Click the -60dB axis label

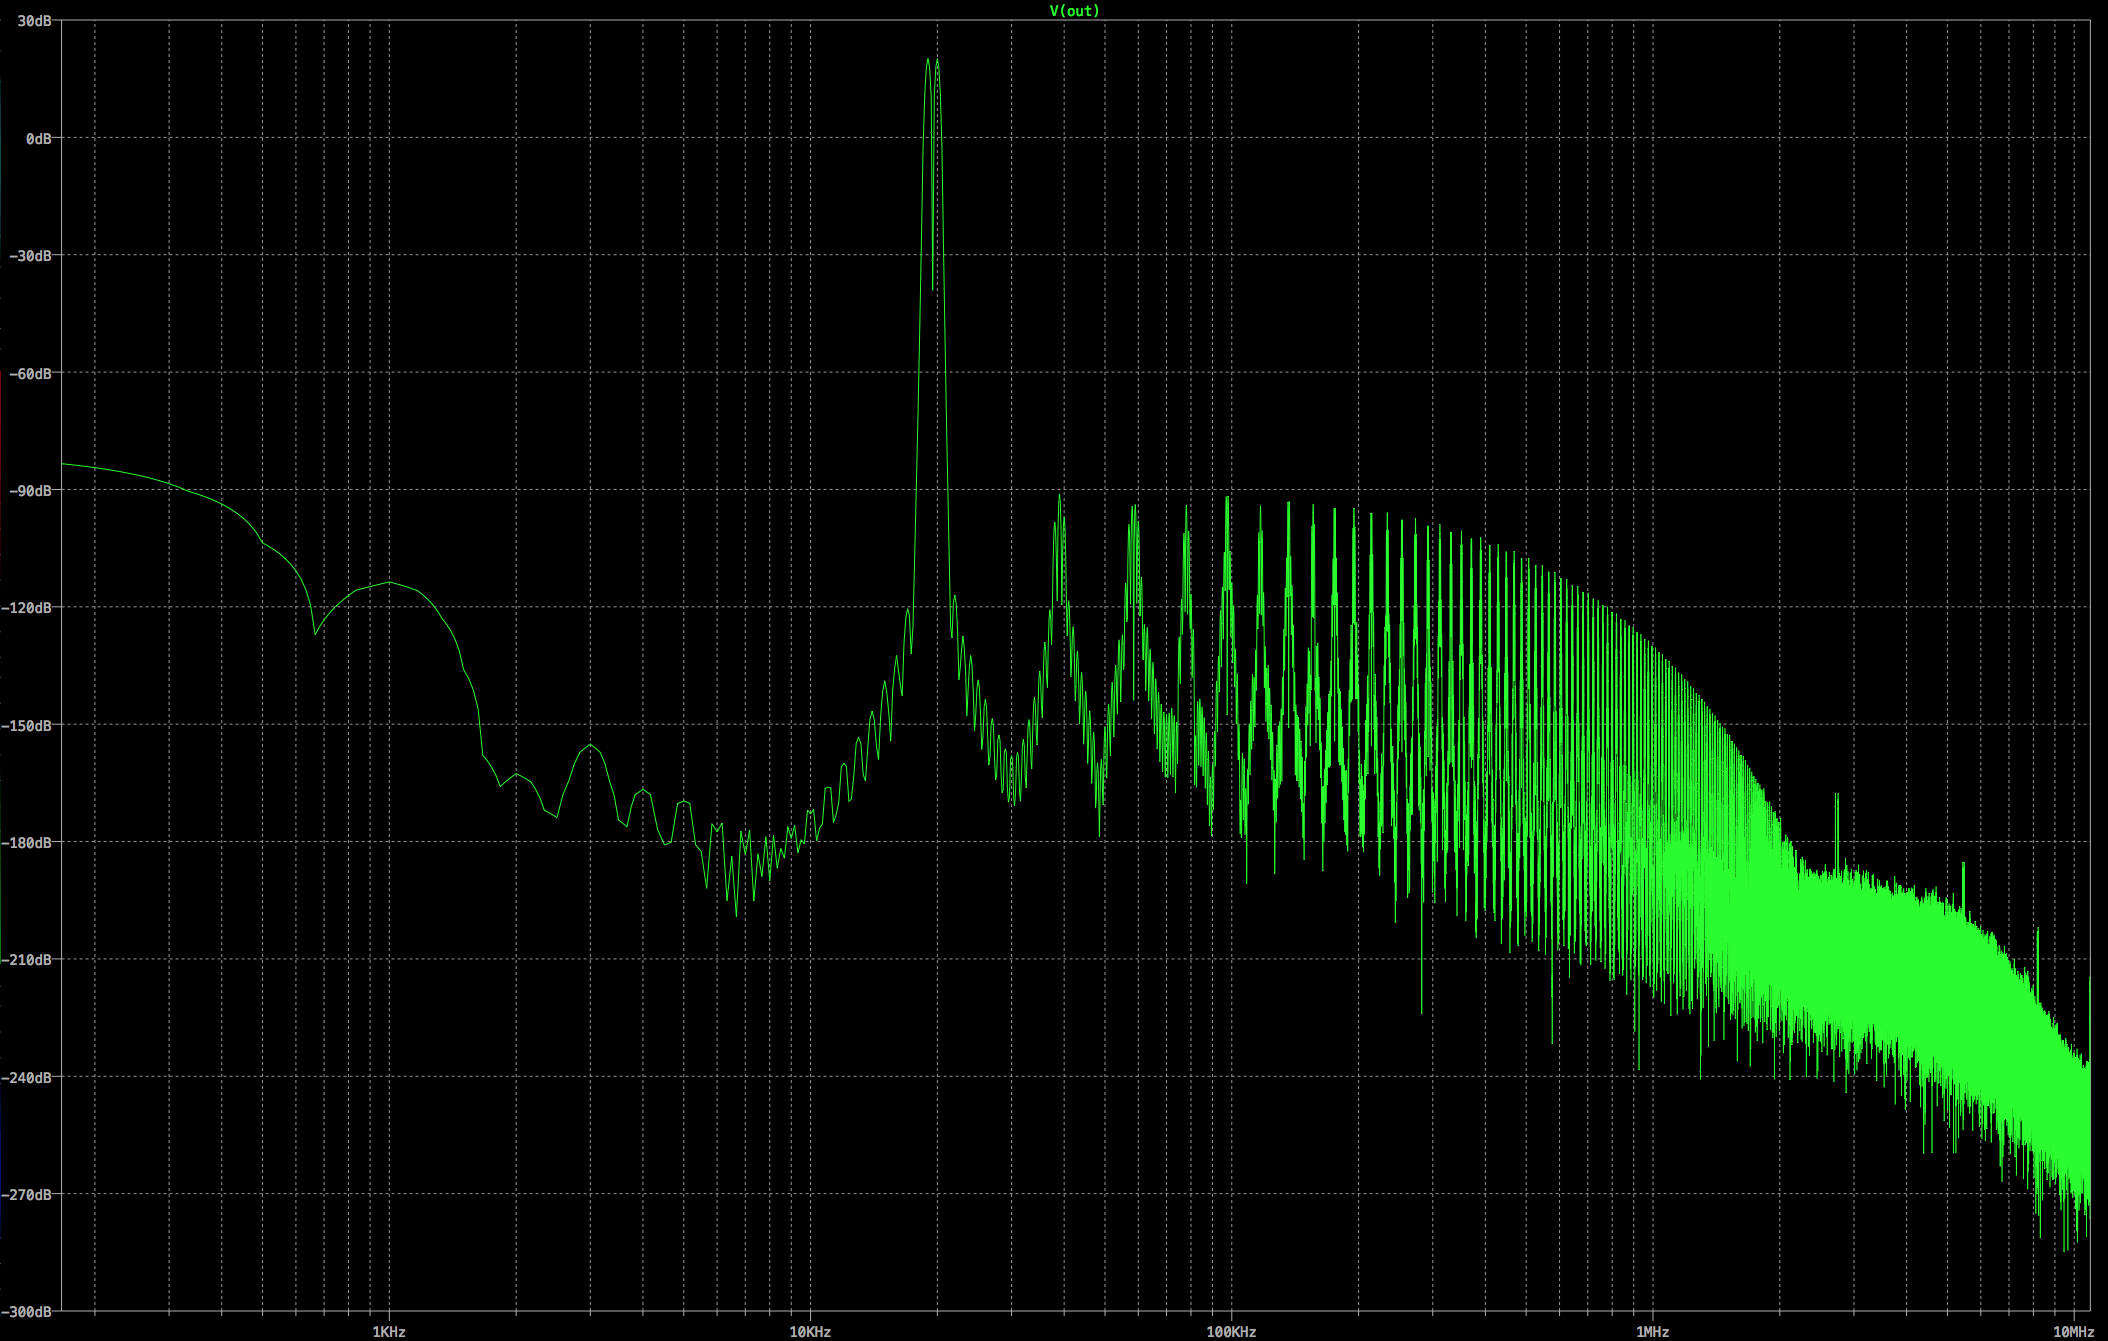click(x=31, y=373)
